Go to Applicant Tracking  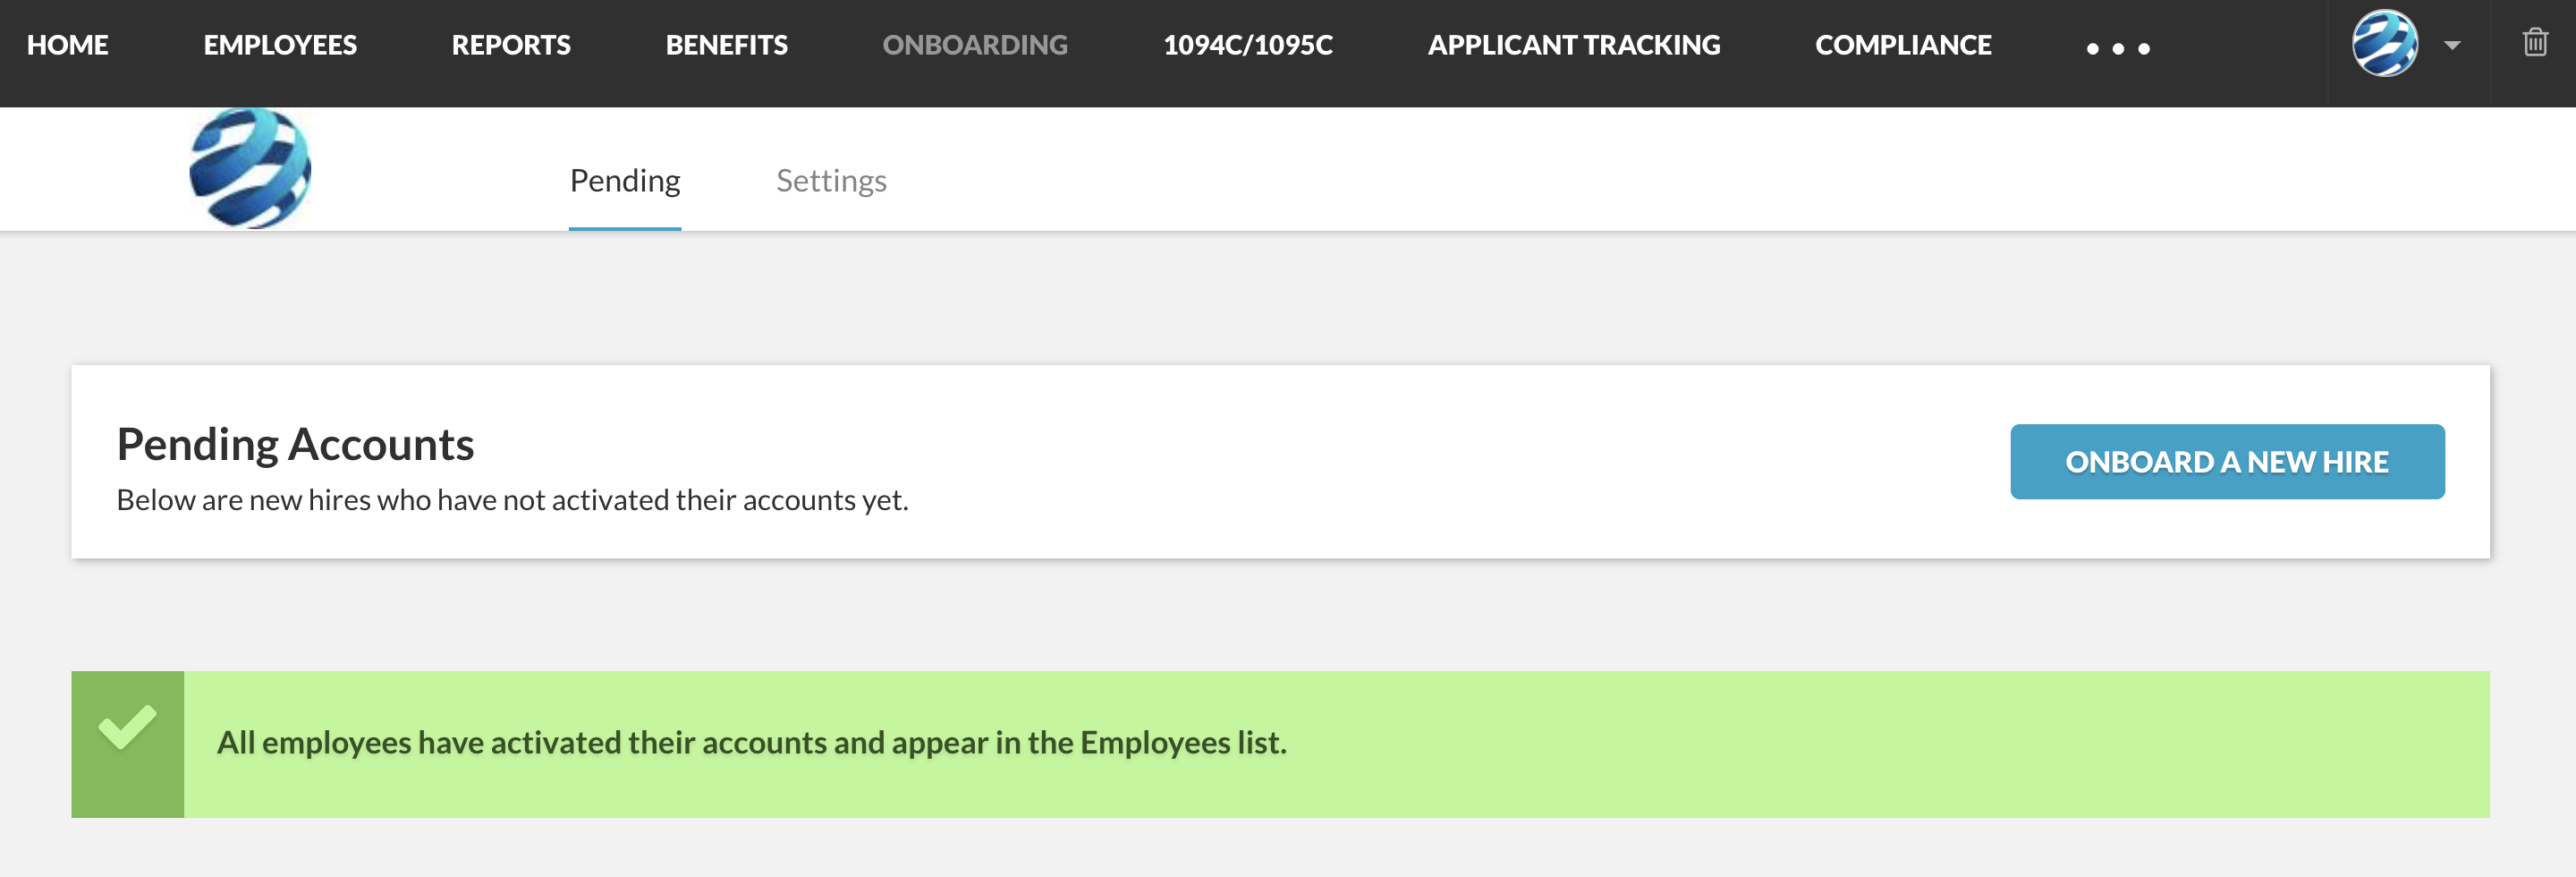1573,45
